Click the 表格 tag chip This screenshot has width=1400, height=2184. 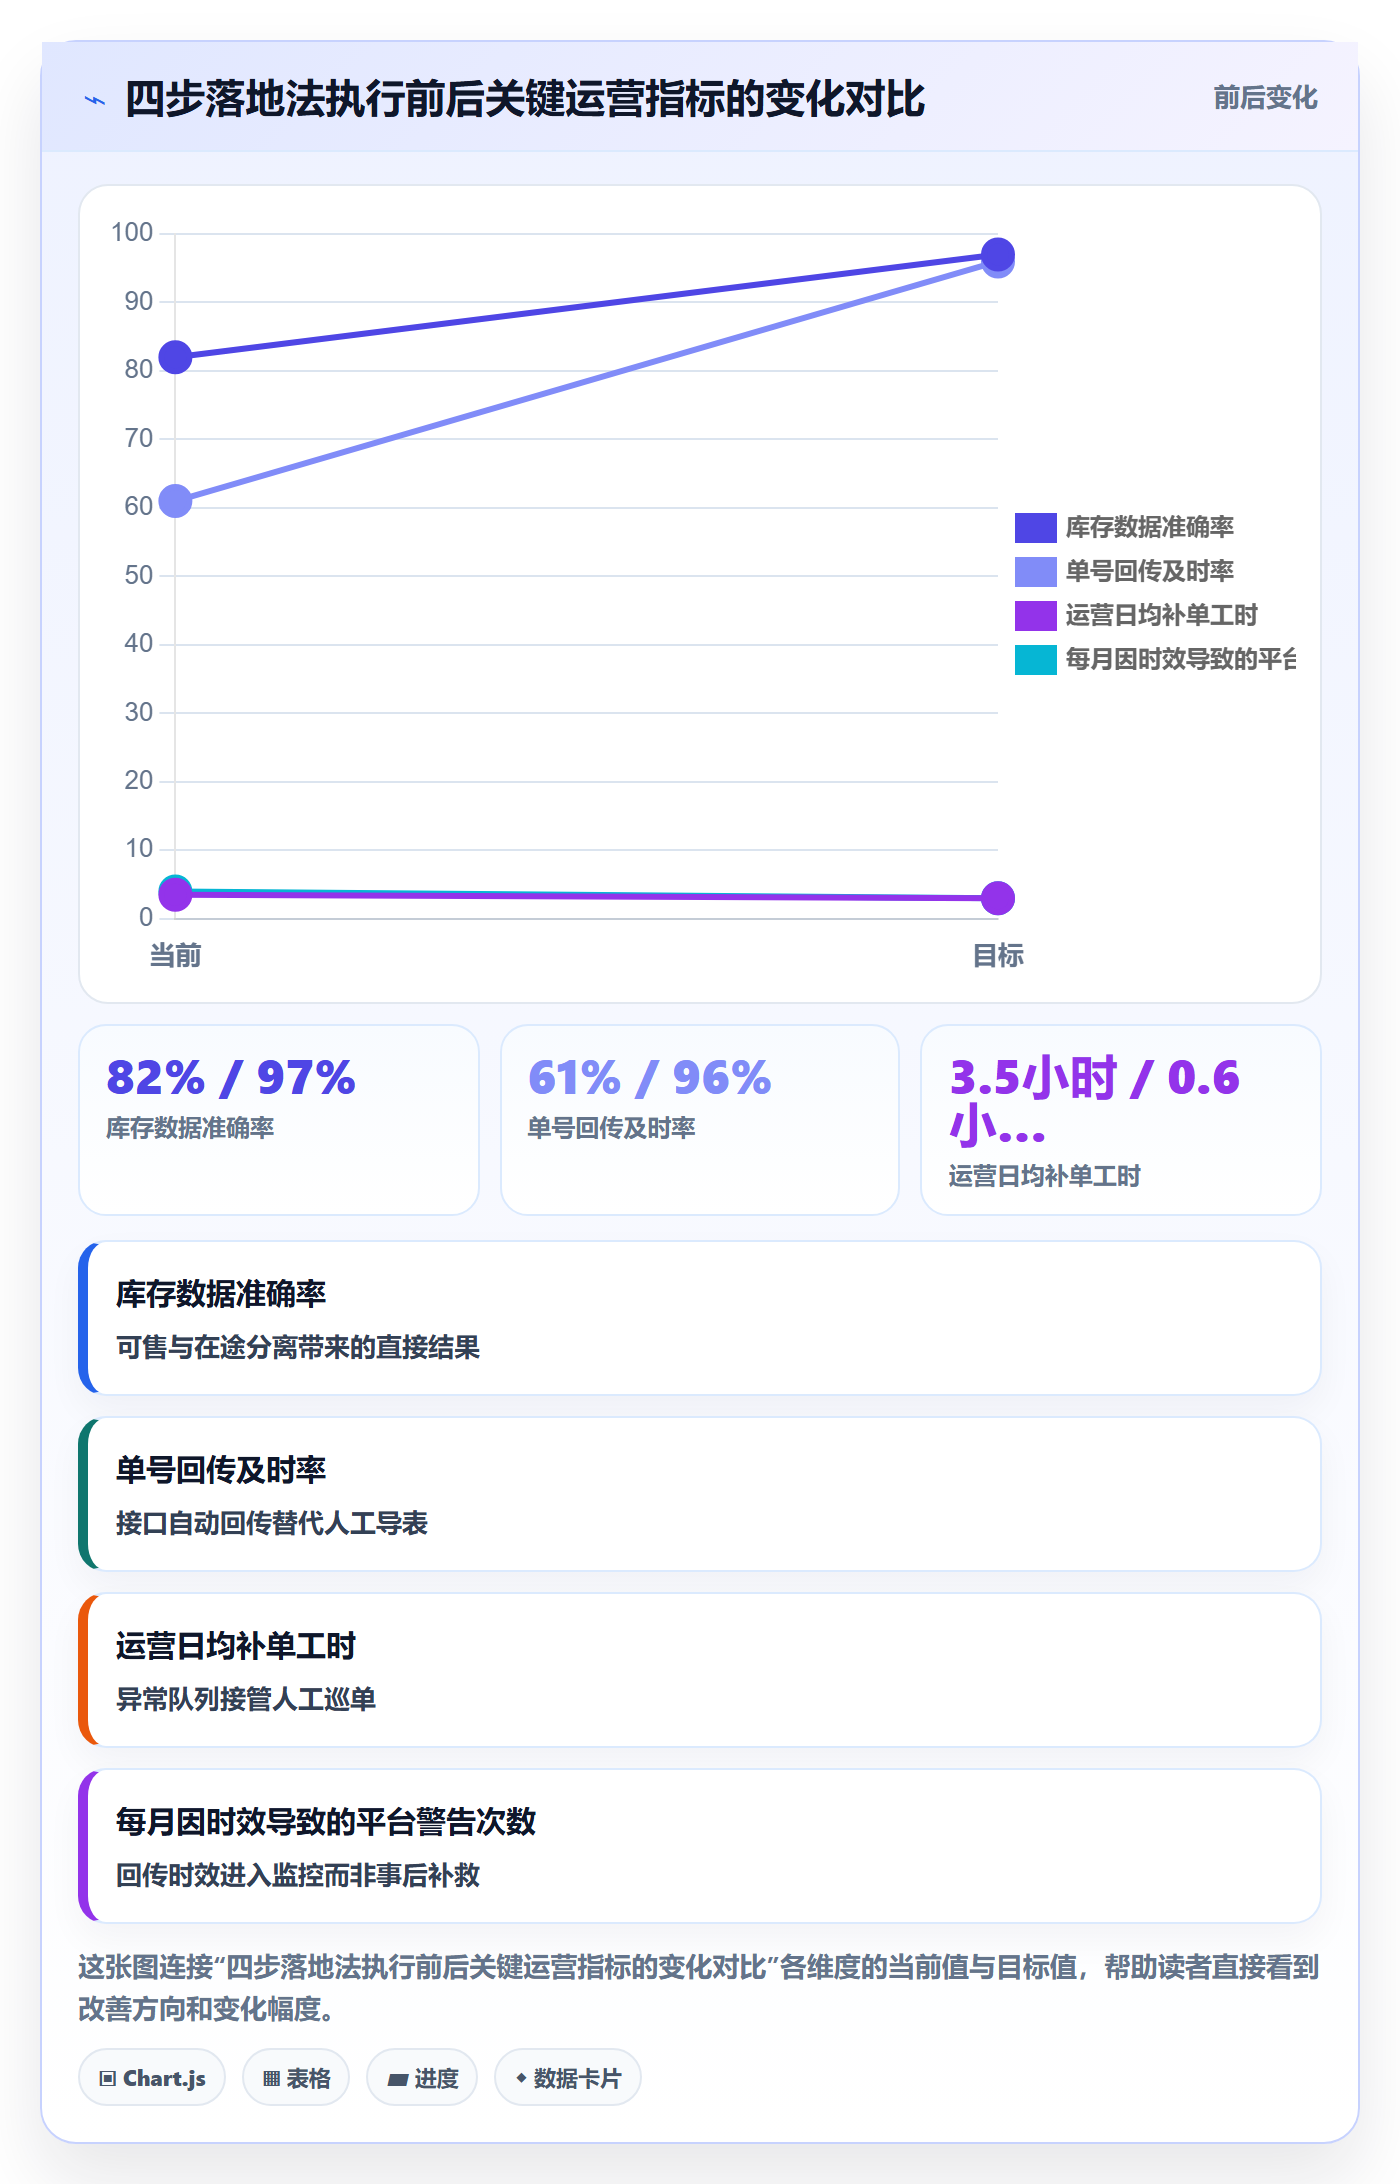click(296, 2077)
